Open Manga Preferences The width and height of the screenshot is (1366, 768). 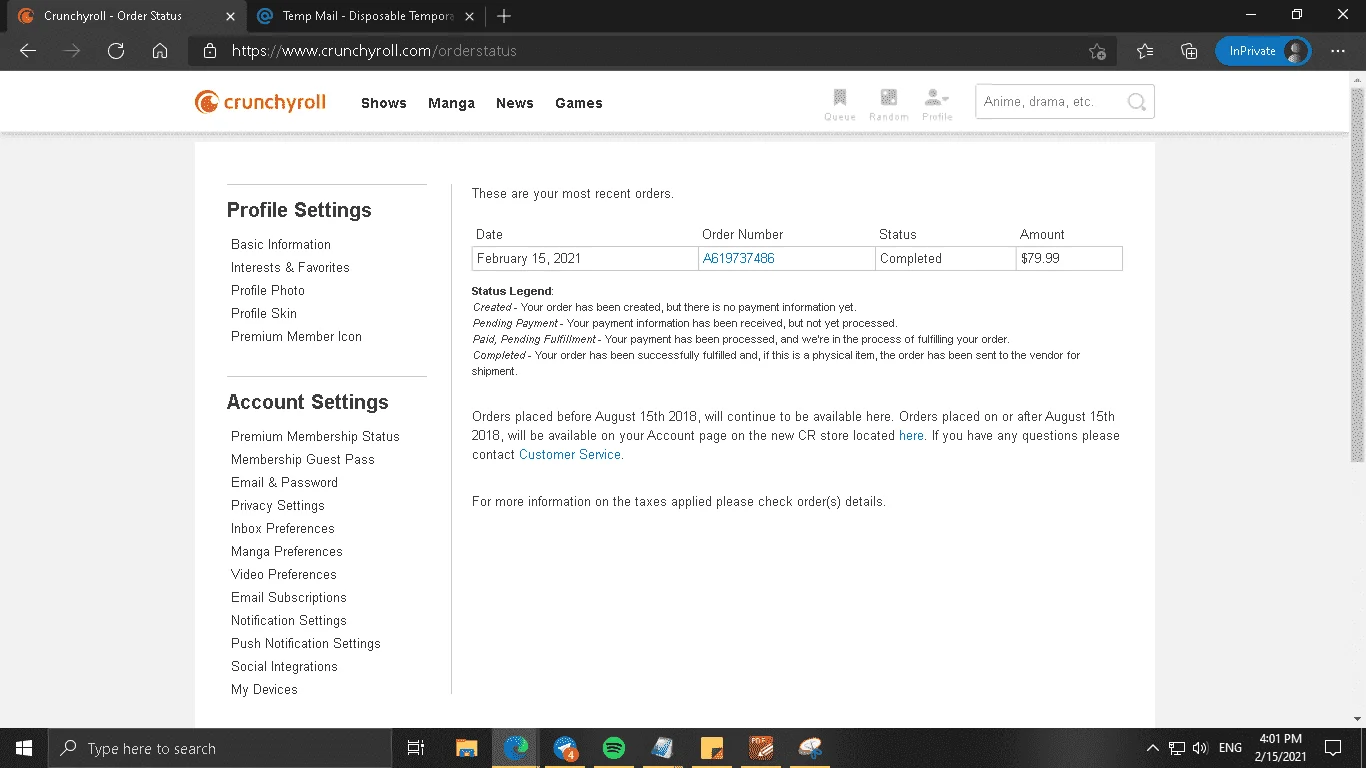287,551
